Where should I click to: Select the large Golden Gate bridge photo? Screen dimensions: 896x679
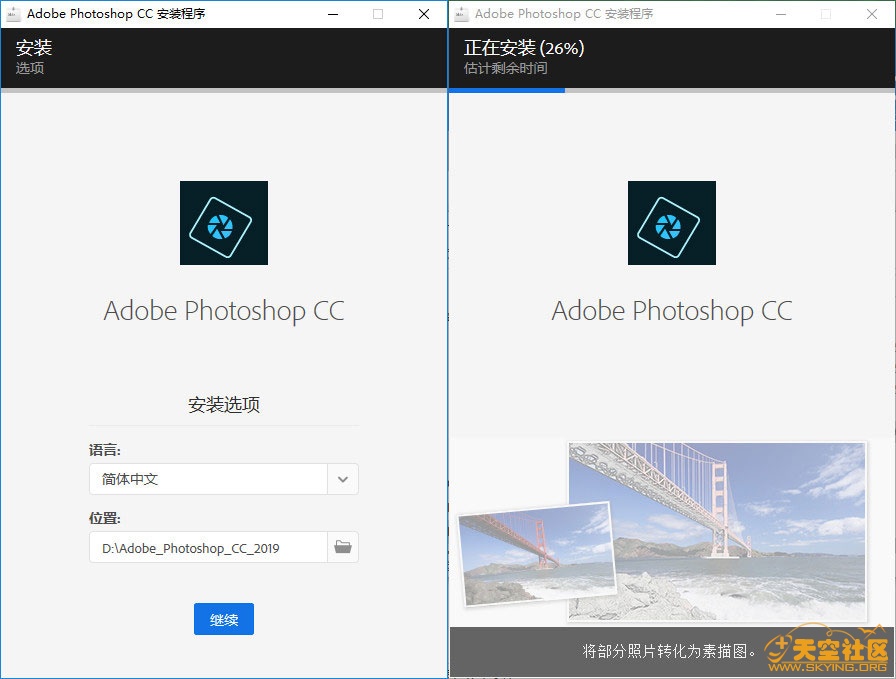(x=716, y=531)
